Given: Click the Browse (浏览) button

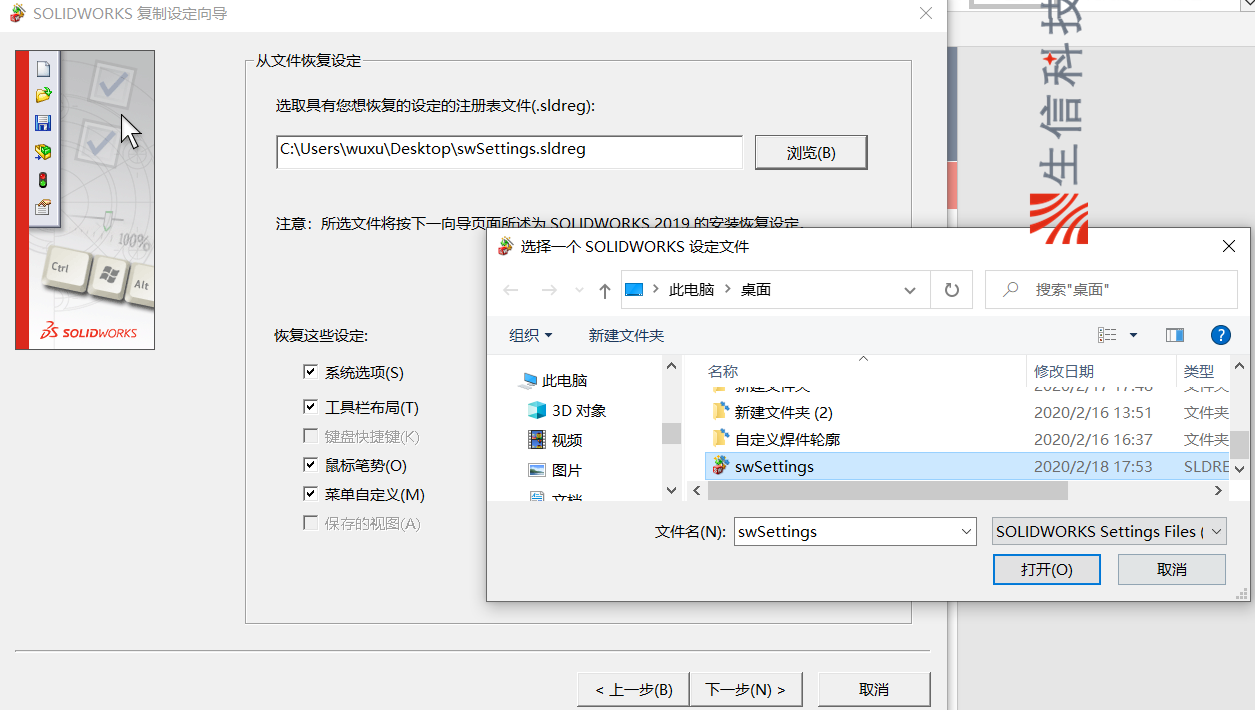Looking at the screenshot, I should pyautogui.click(x=811, y=153).
